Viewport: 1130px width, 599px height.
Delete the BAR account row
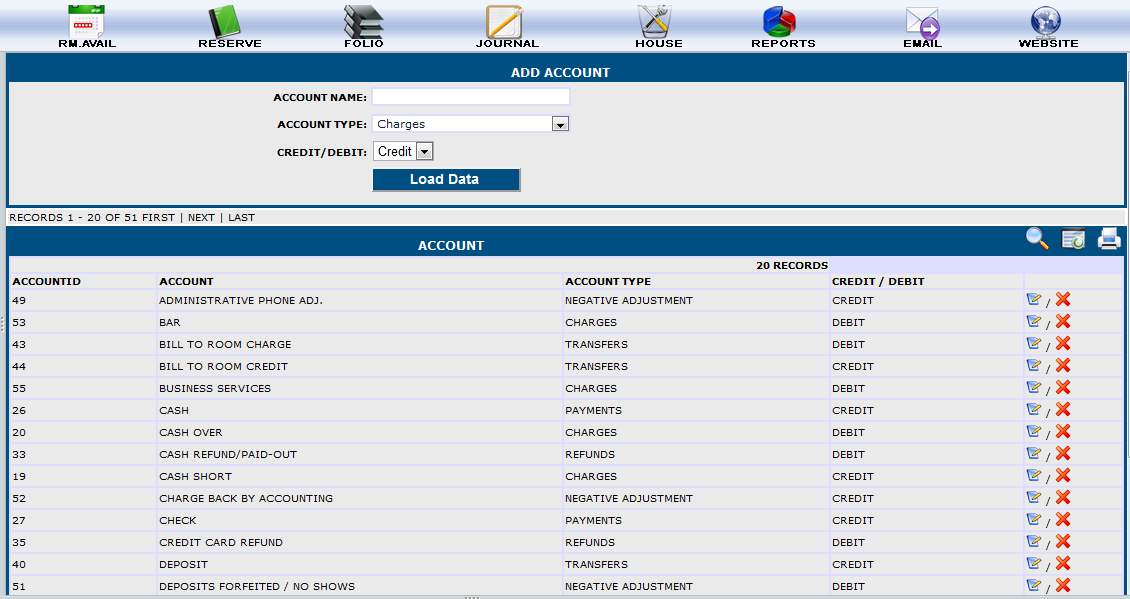point(1063,321)
